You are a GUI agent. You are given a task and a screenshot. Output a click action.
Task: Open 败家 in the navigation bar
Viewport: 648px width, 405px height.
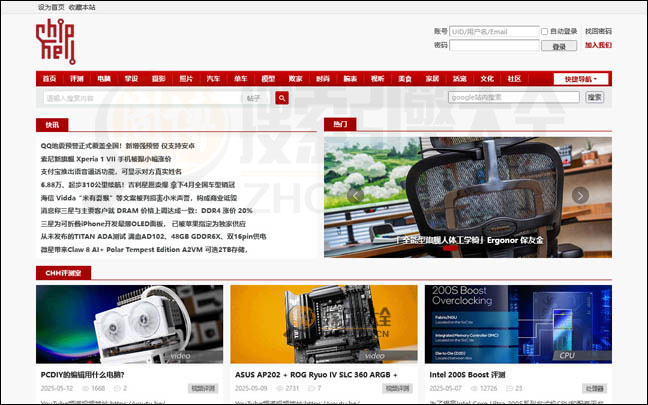coord(295,79)
